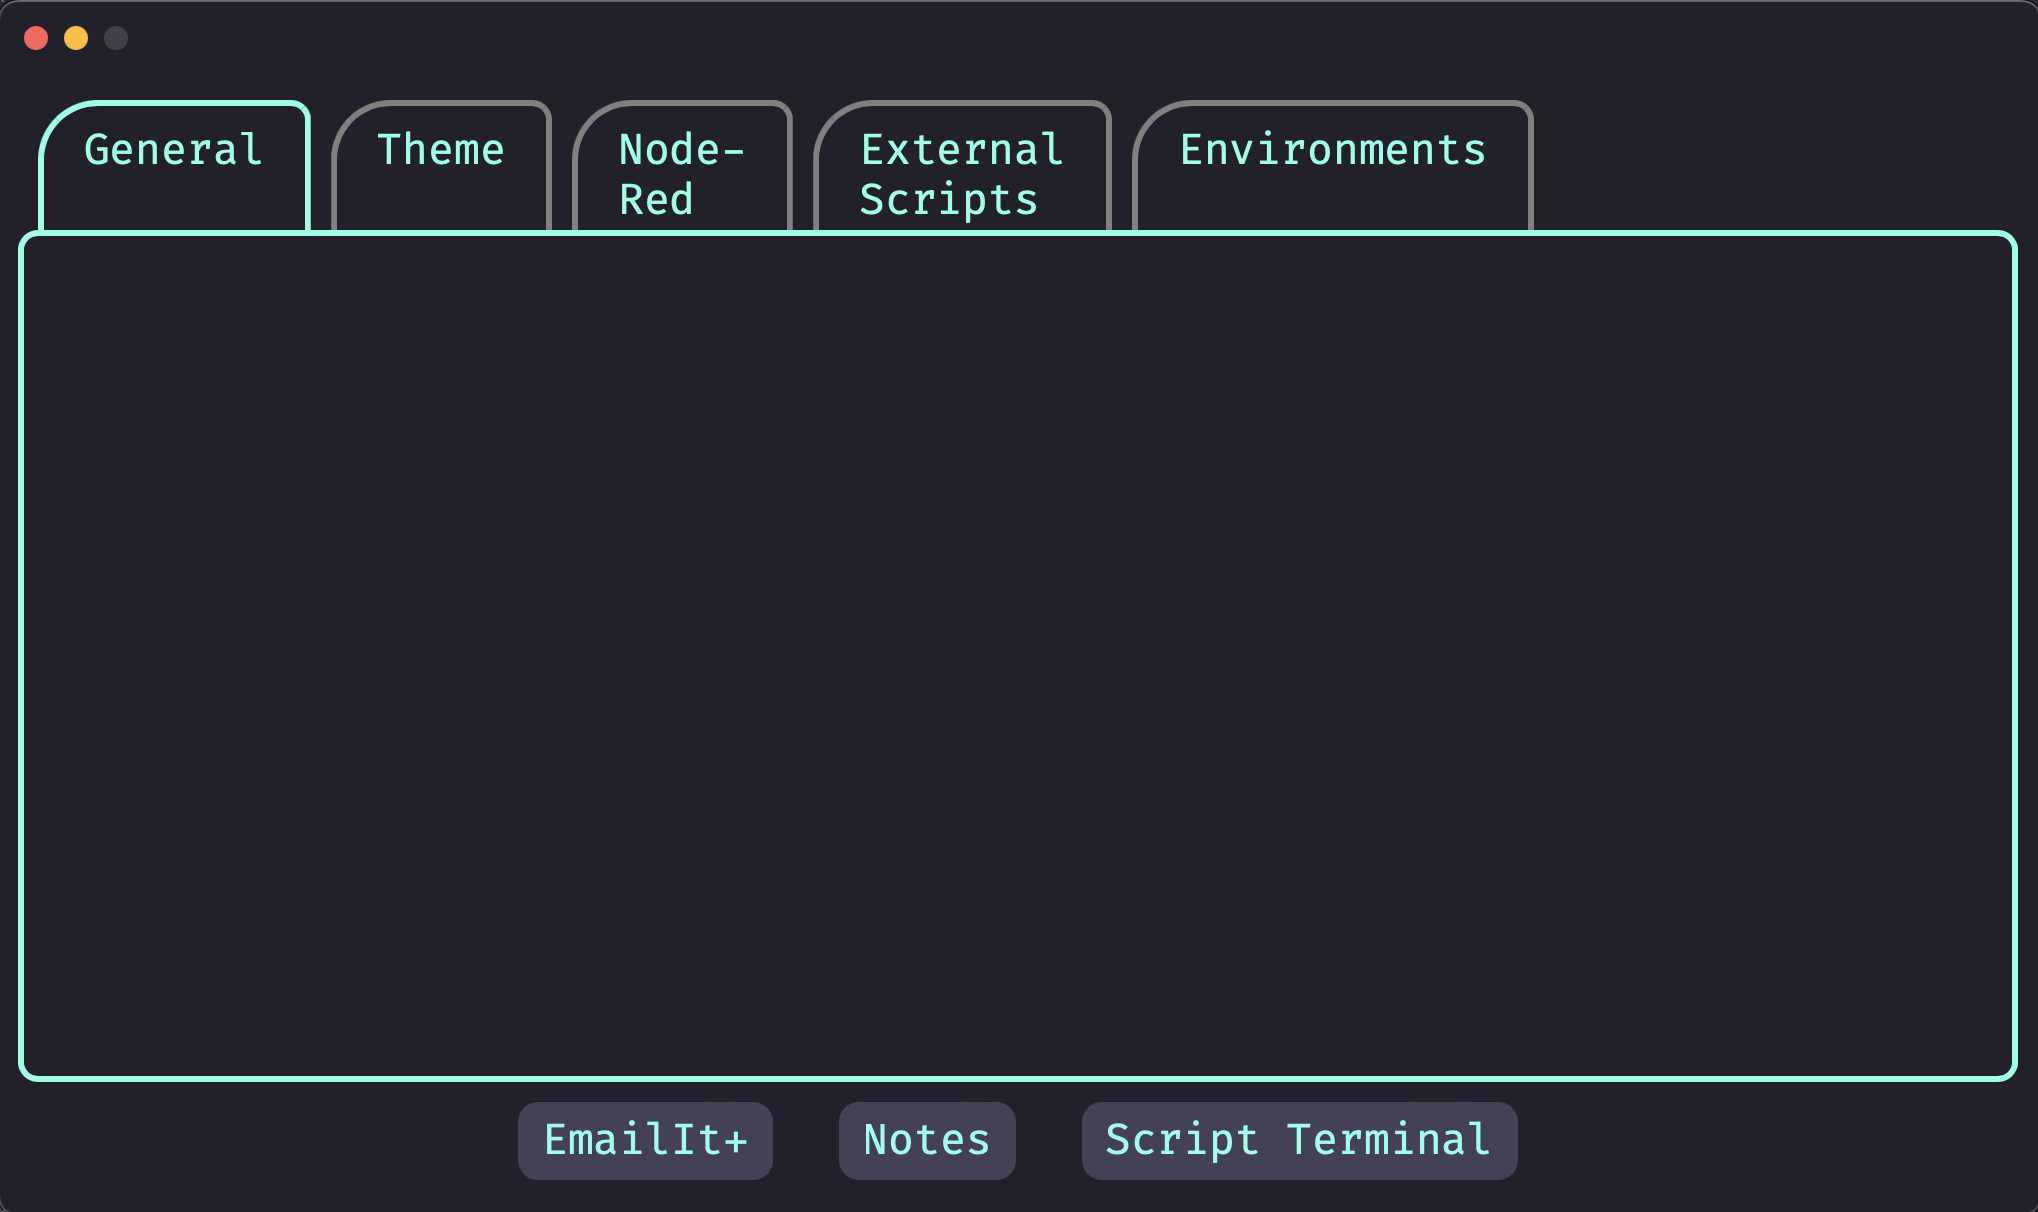The image size is (2038, 1212).
Task: Launch the Script Terminal button
Action: point(1299,1141)
